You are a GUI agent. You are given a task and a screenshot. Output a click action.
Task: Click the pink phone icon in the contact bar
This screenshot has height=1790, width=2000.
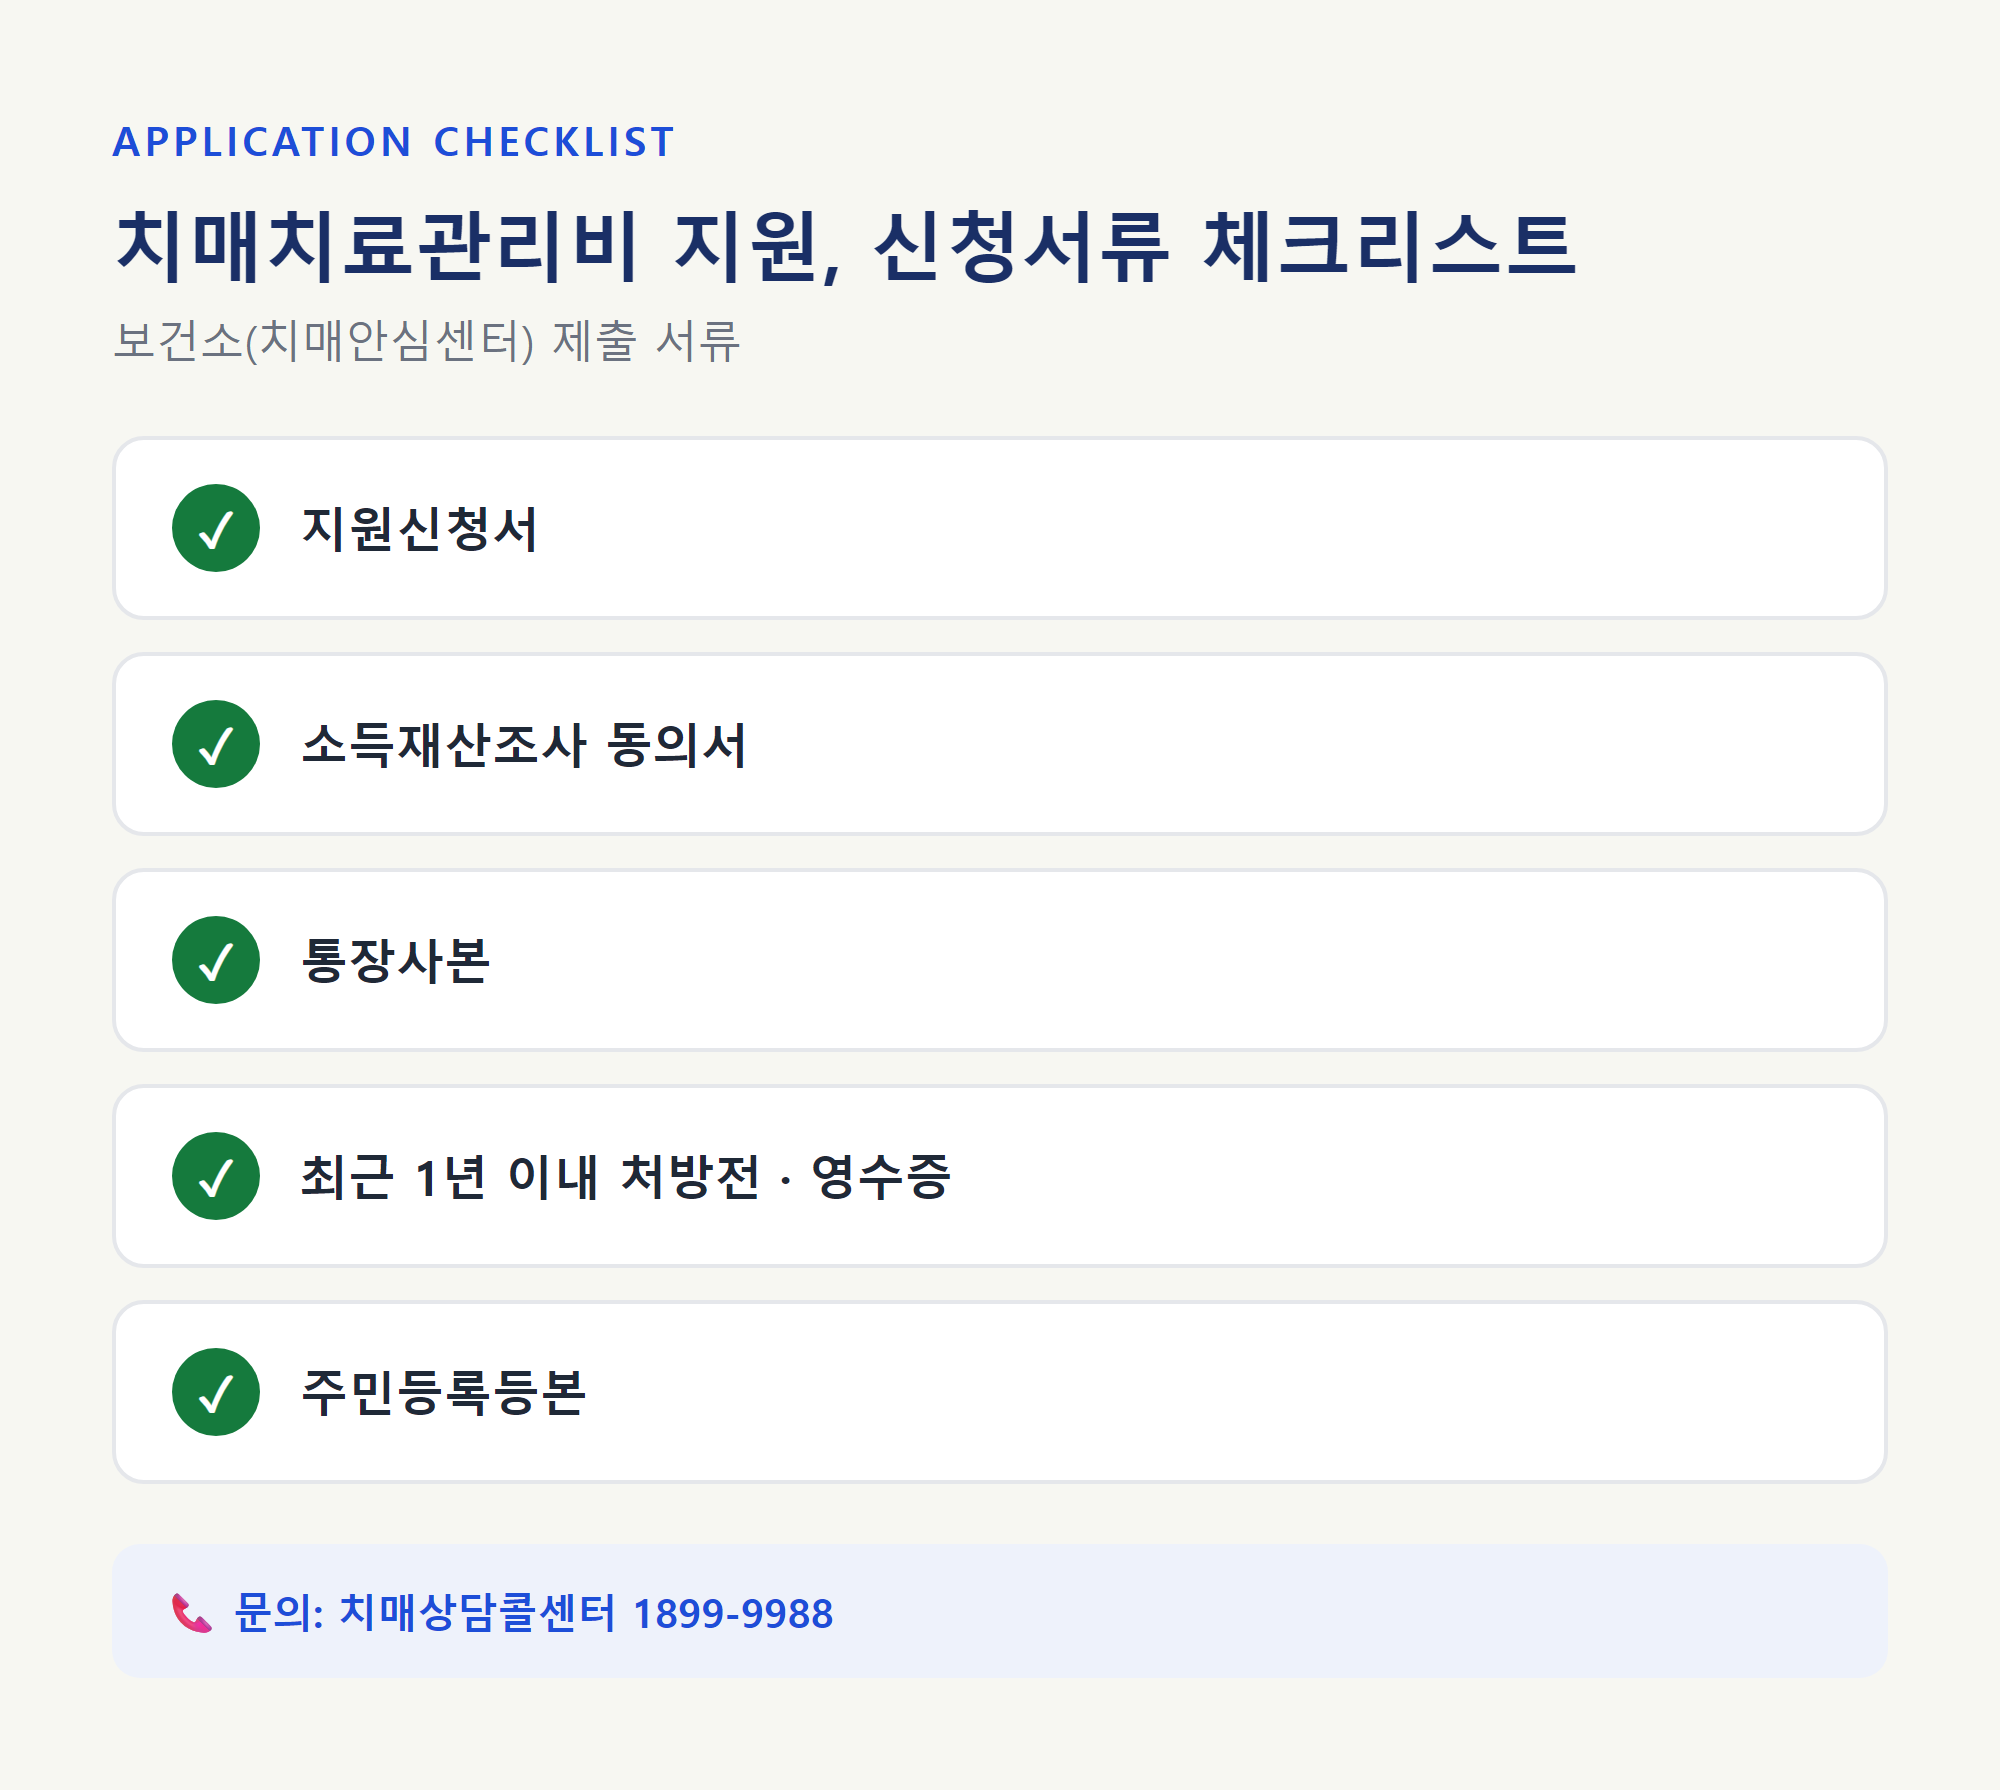pyautogui.click(x=192, y=1613)
